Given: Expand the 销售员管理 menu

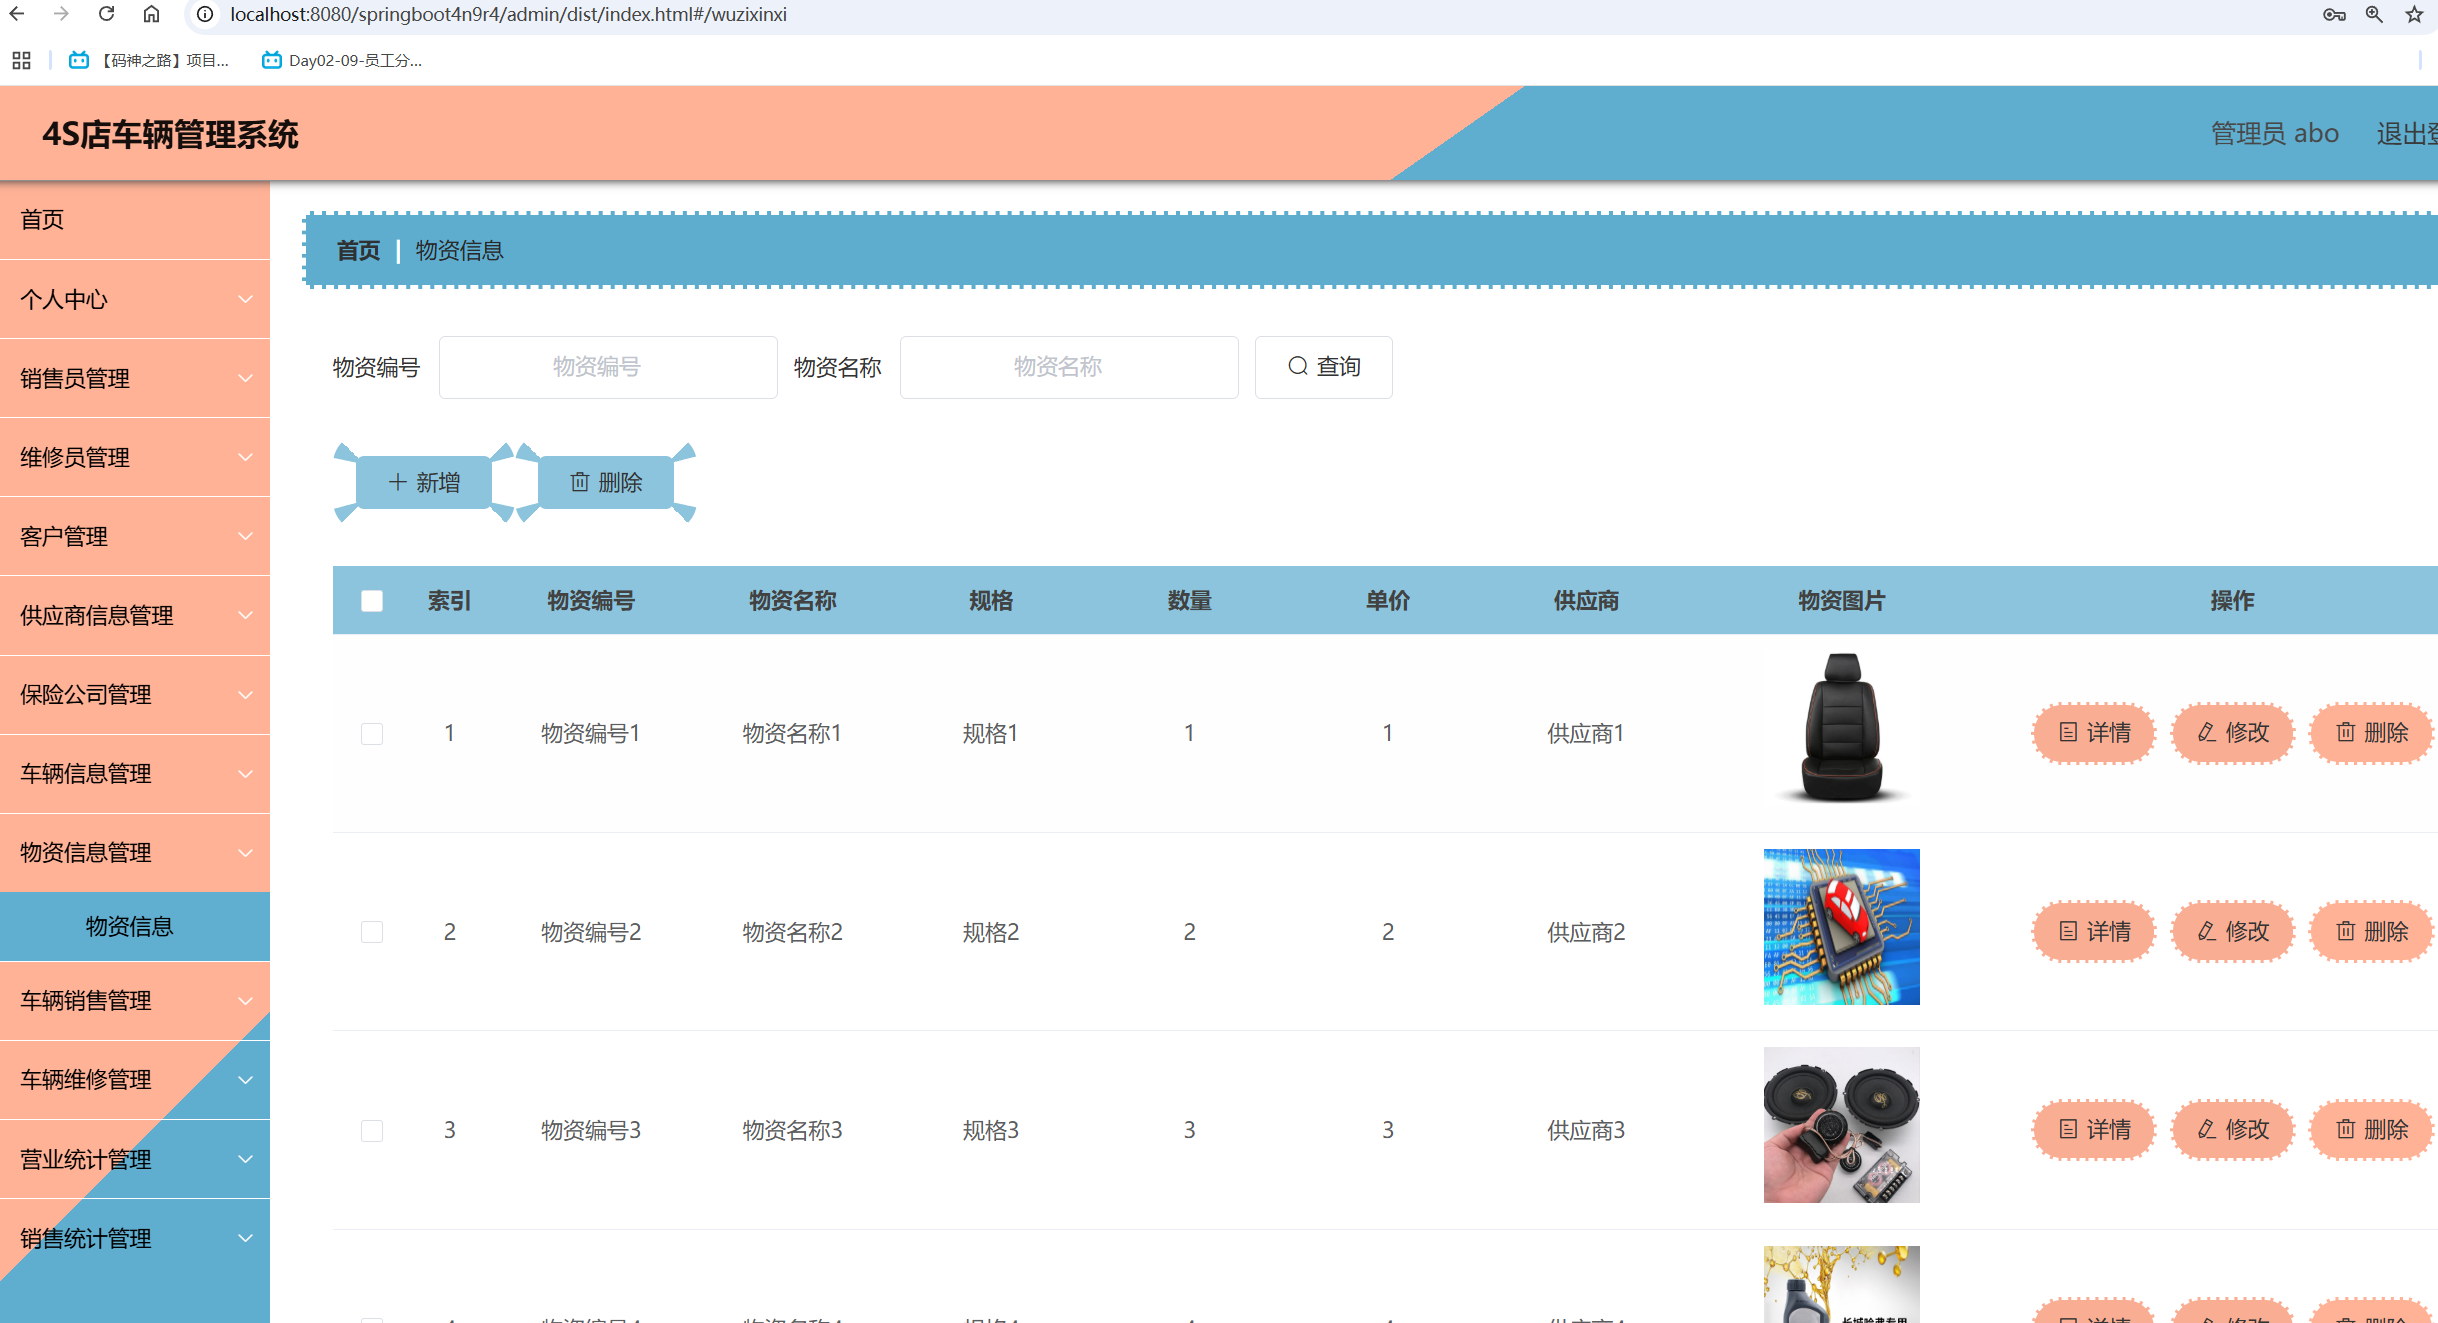Looking at the screenshot, I should point(135,378).
